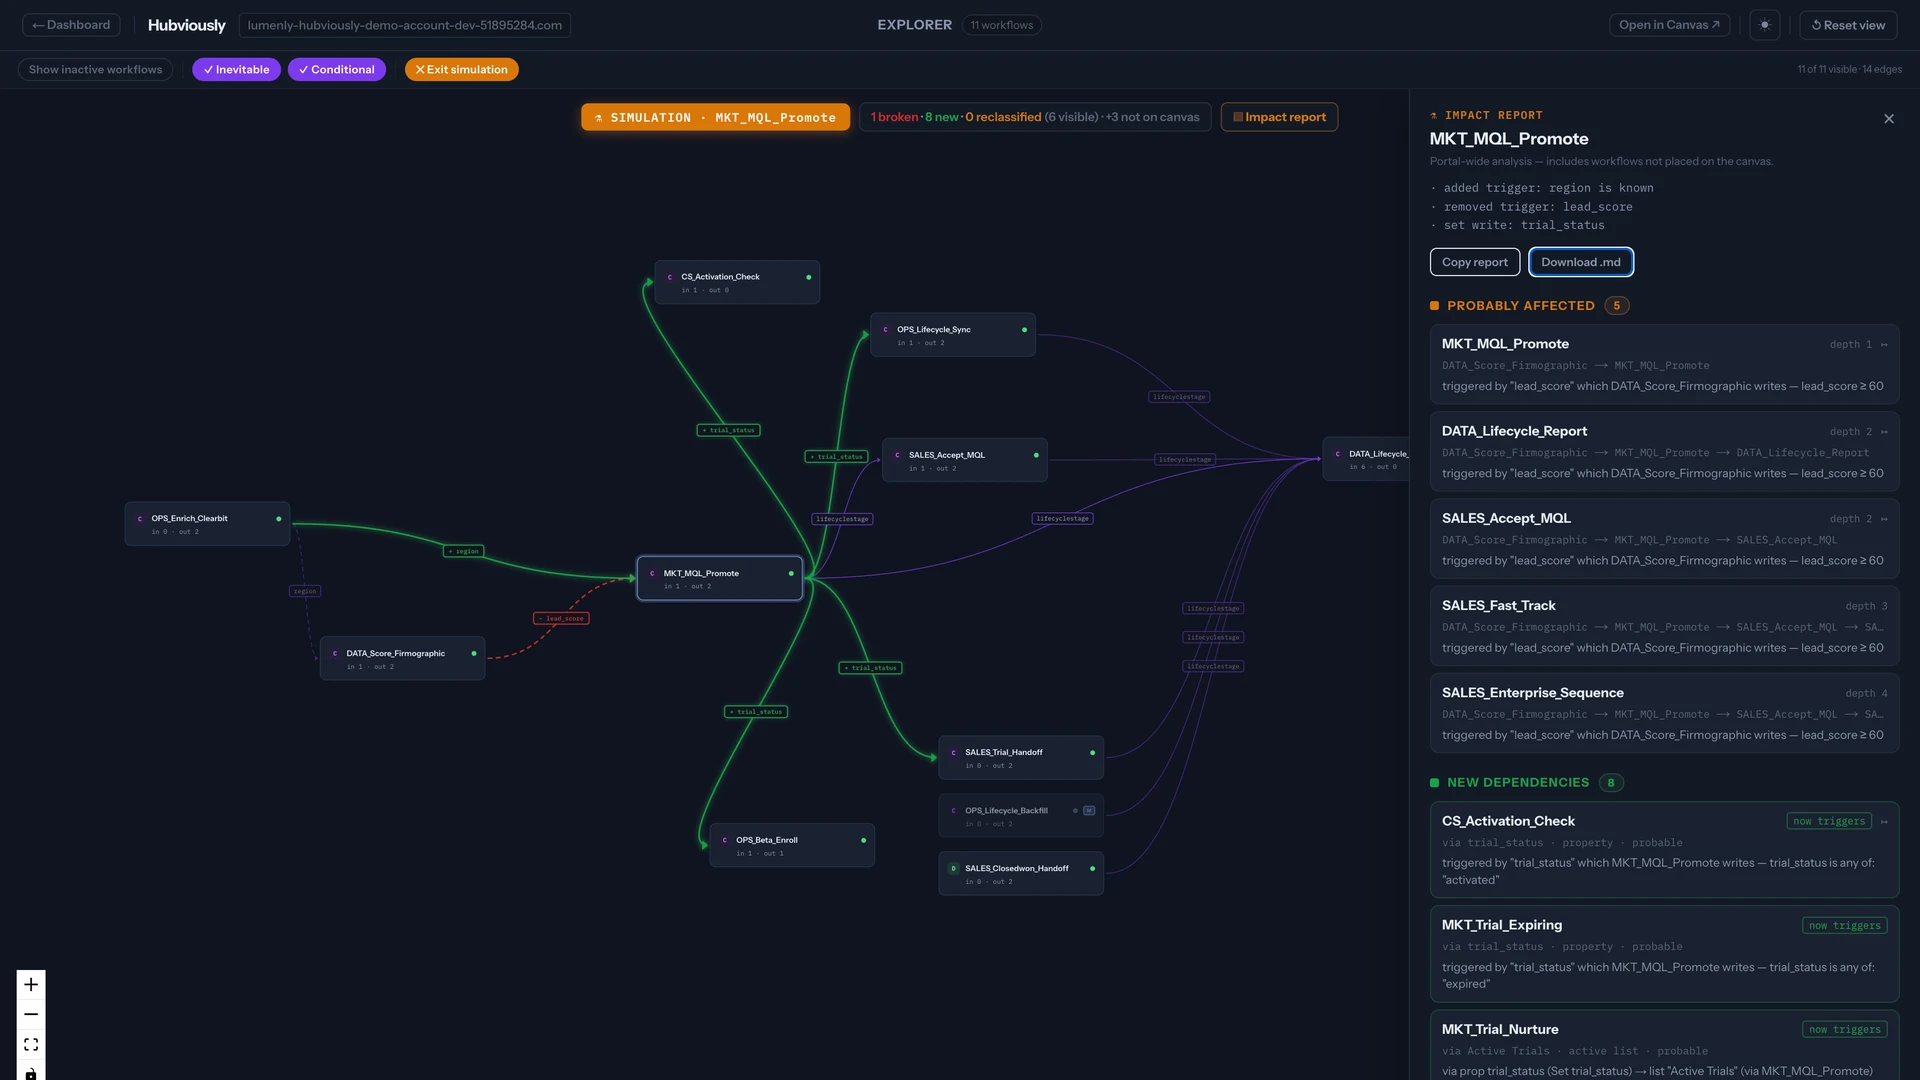1920x1080 pixels.
Task: Click status dot on OPS_Enrich_Clearbit node
Action: pyautogui.click(x=279, y=519)
